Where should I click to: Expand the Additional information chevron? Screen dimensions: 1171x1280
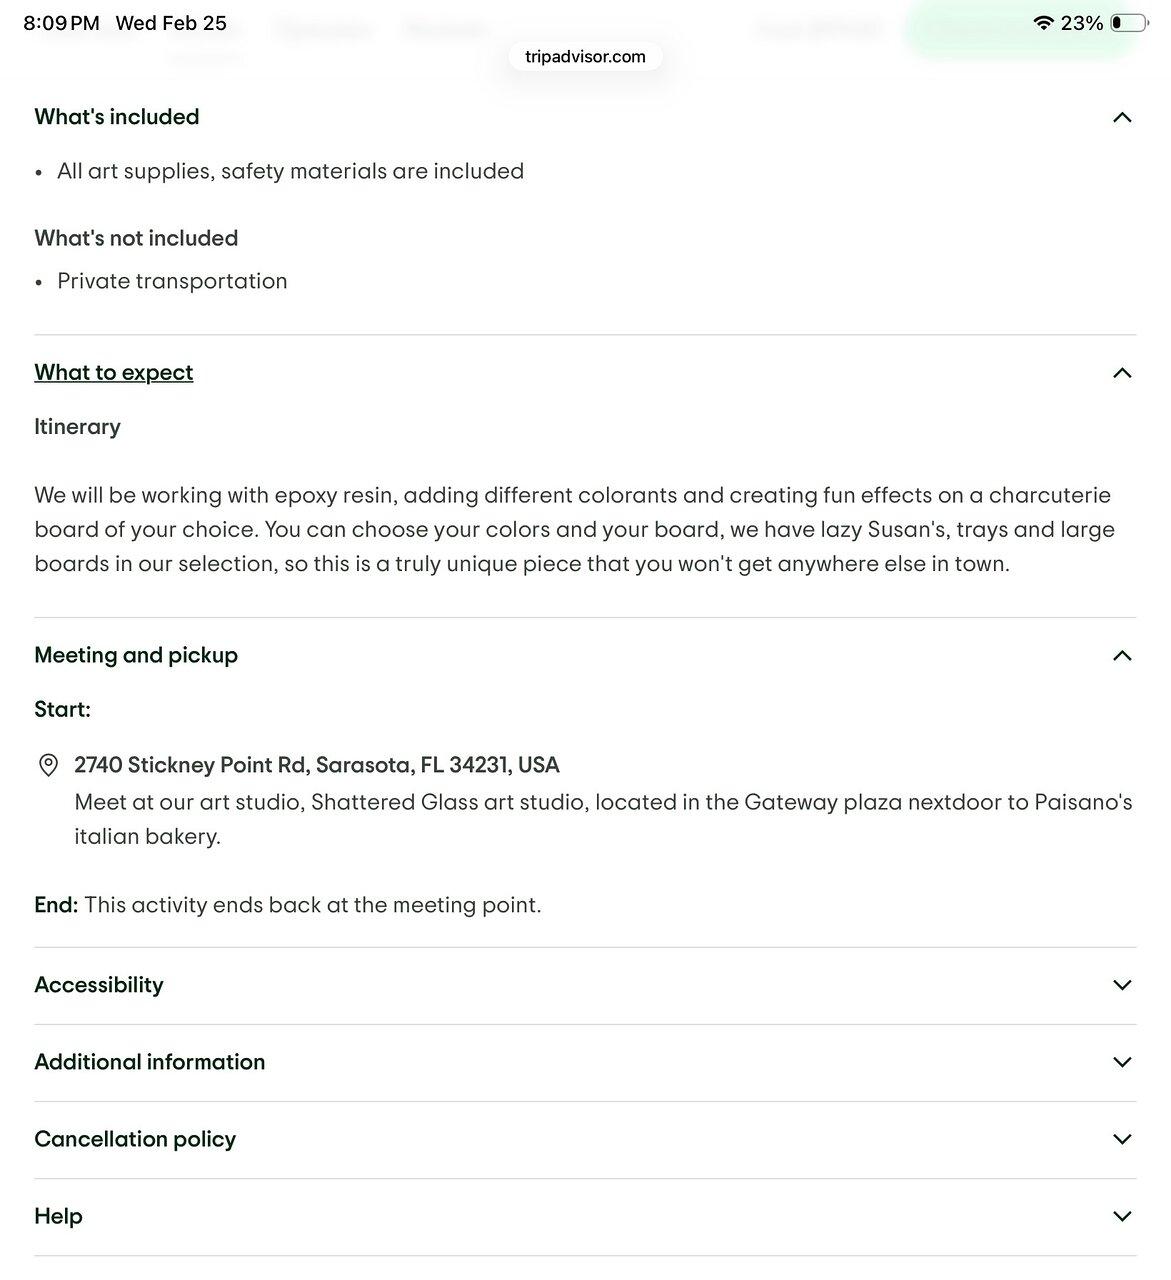[1122, 1062]
